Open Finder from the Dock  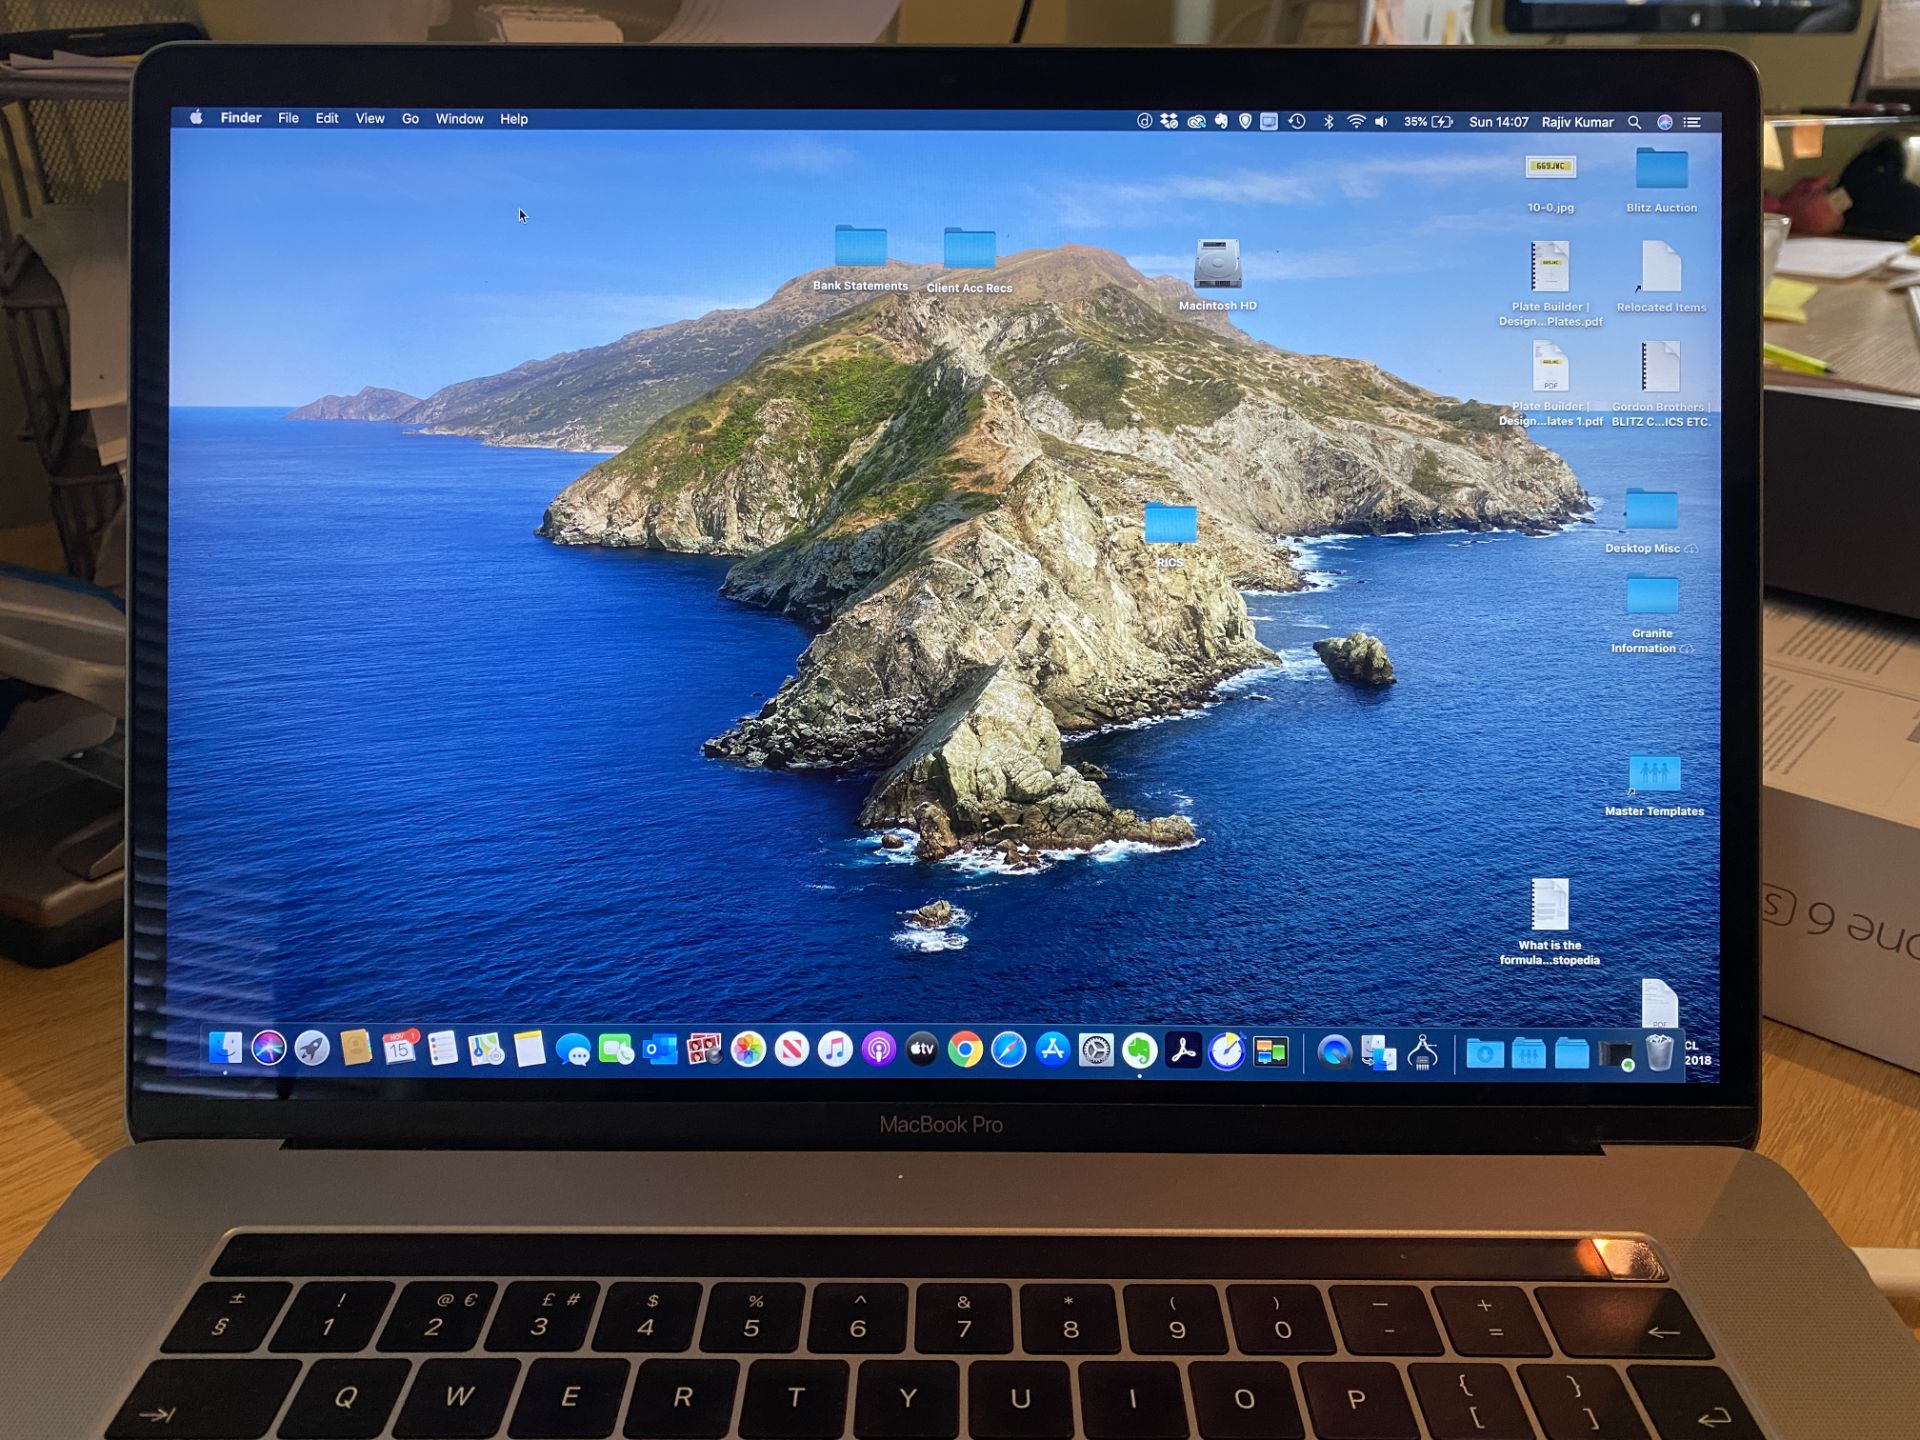coord(225,1048)
